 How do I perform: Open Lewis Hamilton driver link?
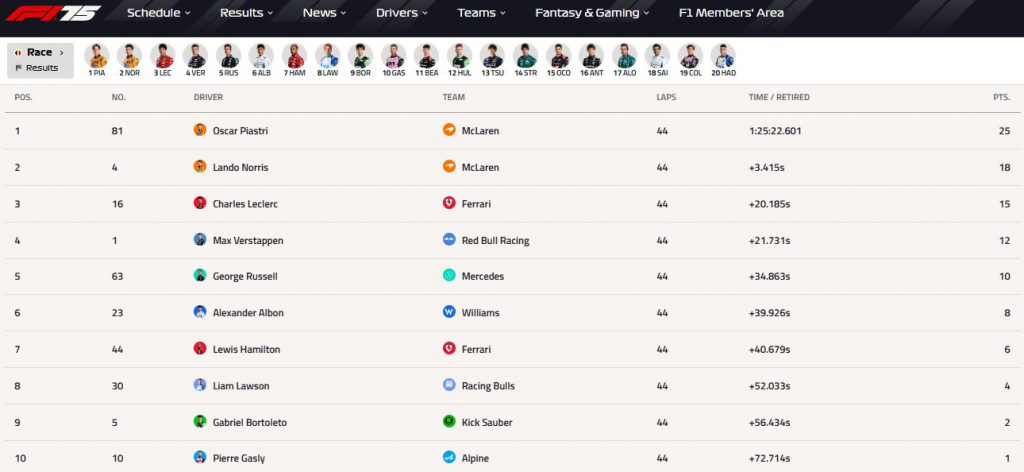[246, 349]
